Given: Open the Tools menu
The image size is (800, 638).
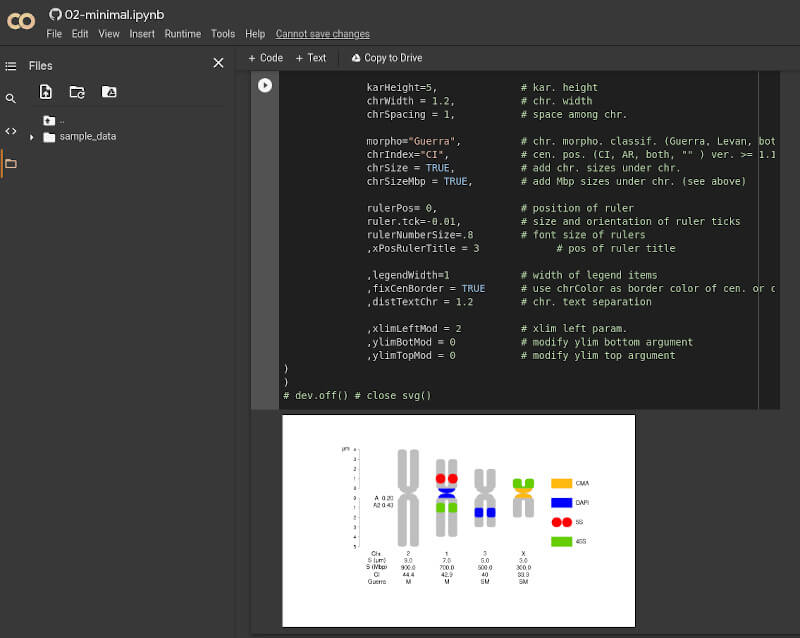Looking at the screenshot, I should point(223,34).
